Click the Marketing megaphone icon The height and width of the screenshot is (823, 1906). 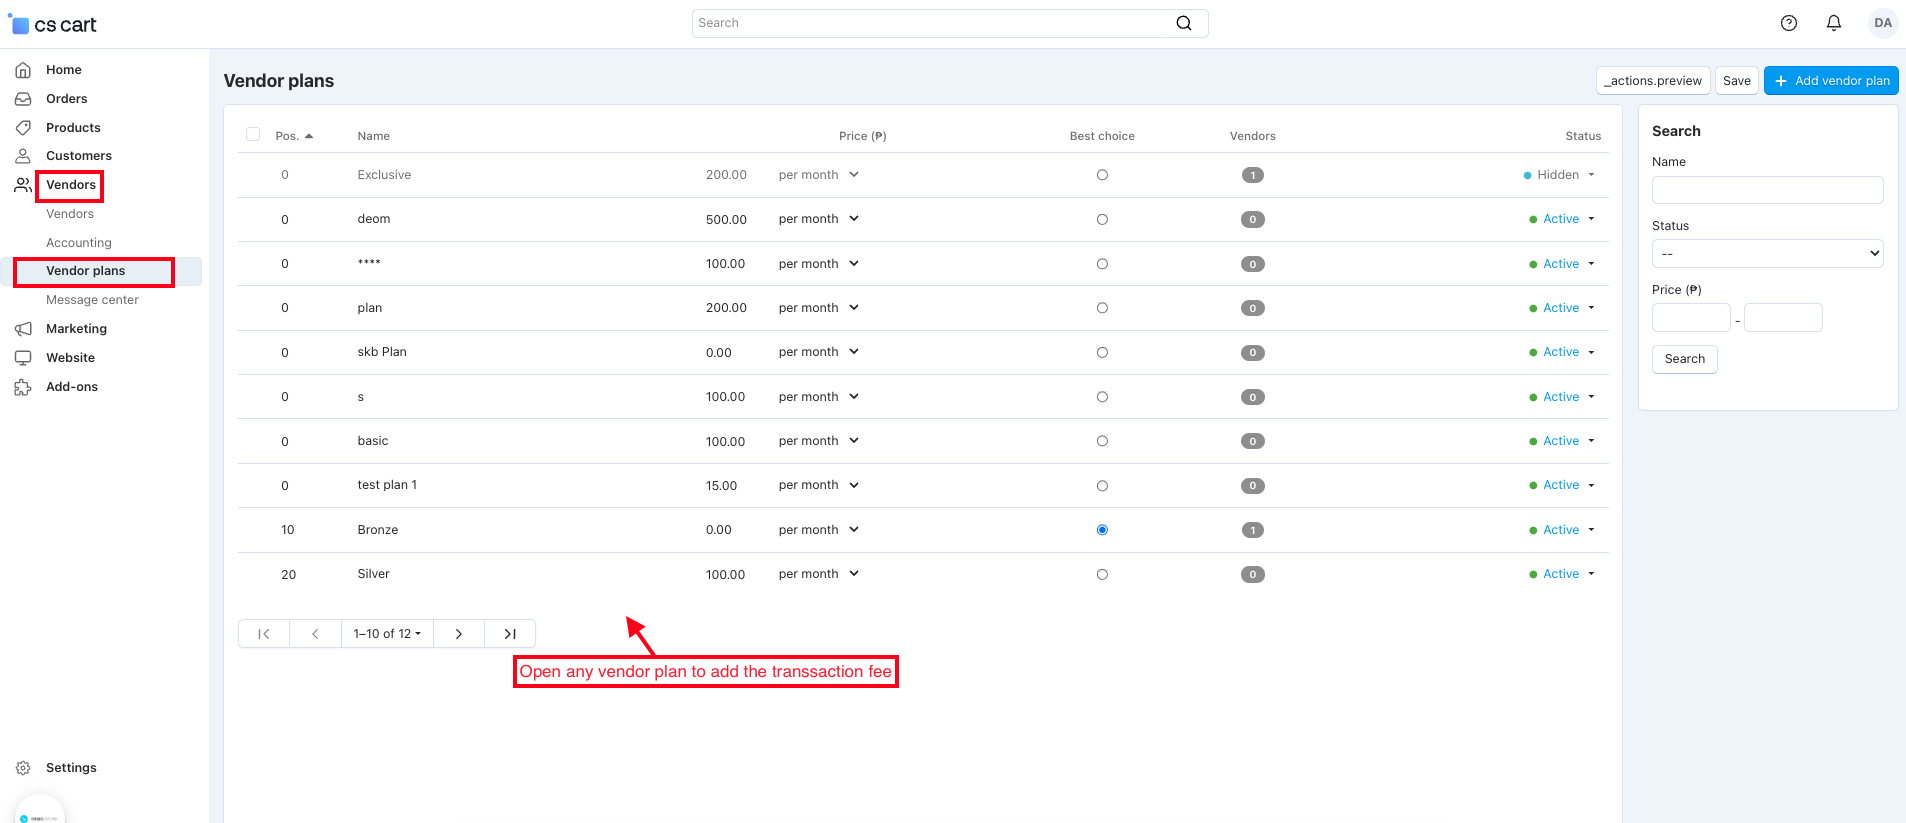pyautogui.click(x=23, y=329)
